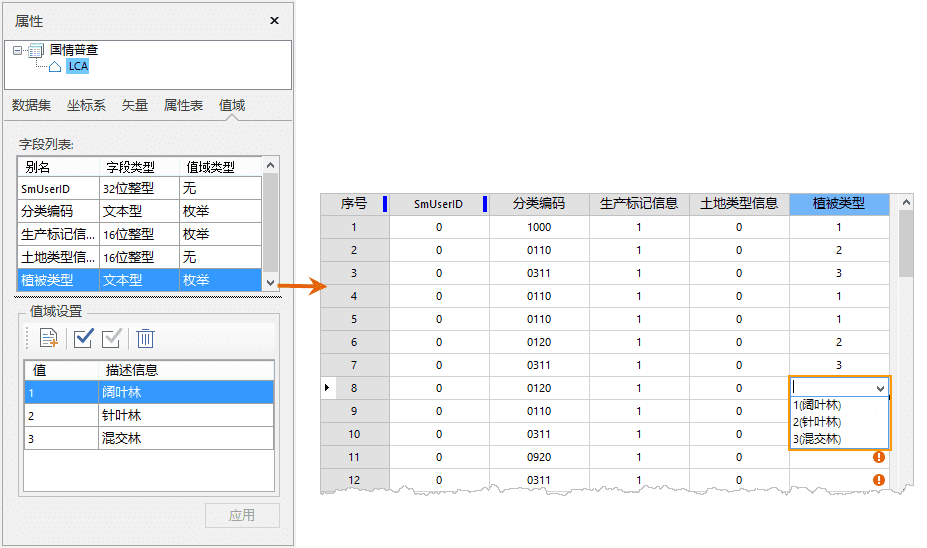
Task: Choose 3(混交林) from the dropdown list
Action: pos(817,439)
